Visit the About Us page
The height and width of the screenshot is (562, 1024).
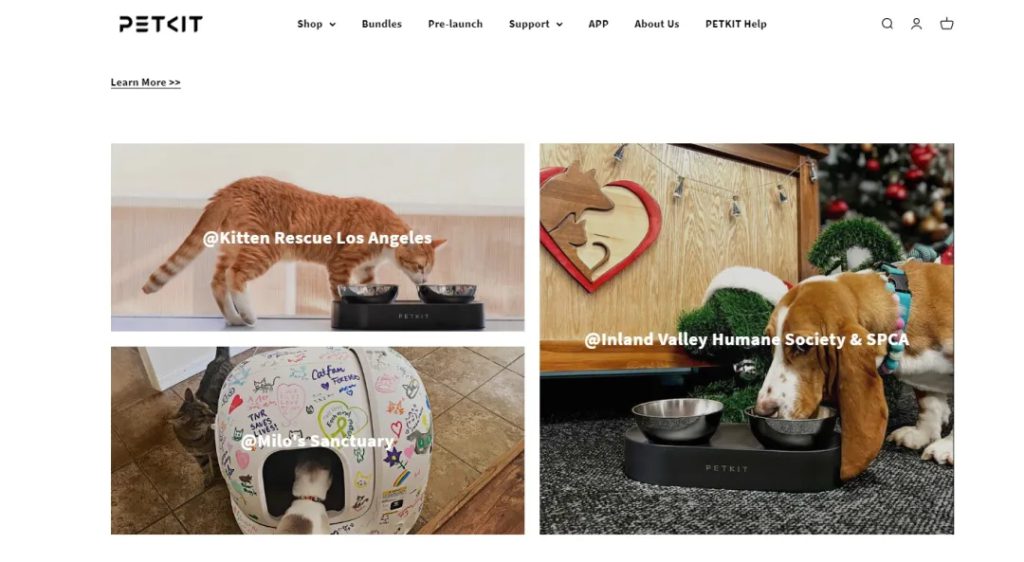(656, 24)
